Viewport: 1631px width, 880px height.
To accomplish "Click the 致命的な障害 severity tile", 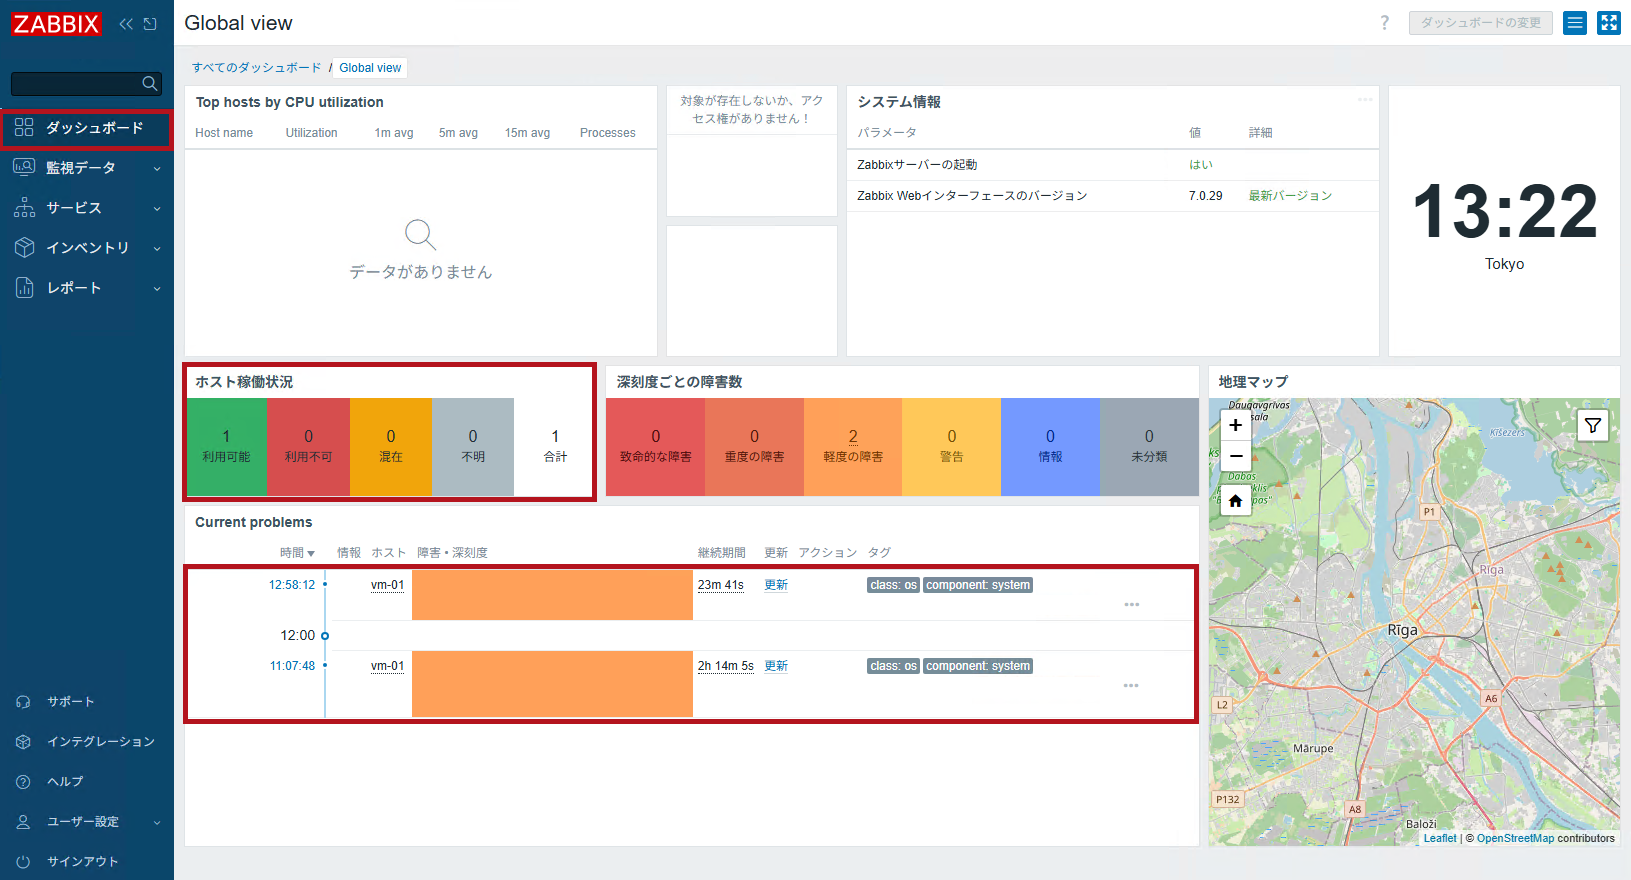I will pyautogui.click(x=655, y=447).
